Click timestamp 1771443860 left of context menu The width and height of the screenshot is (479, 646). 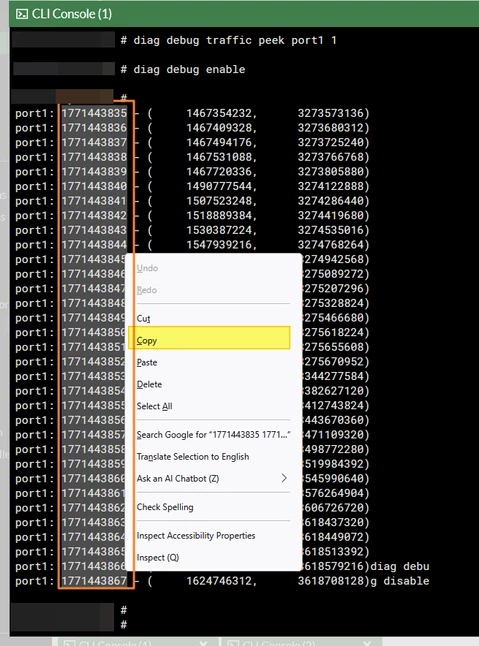pos(93,479)
